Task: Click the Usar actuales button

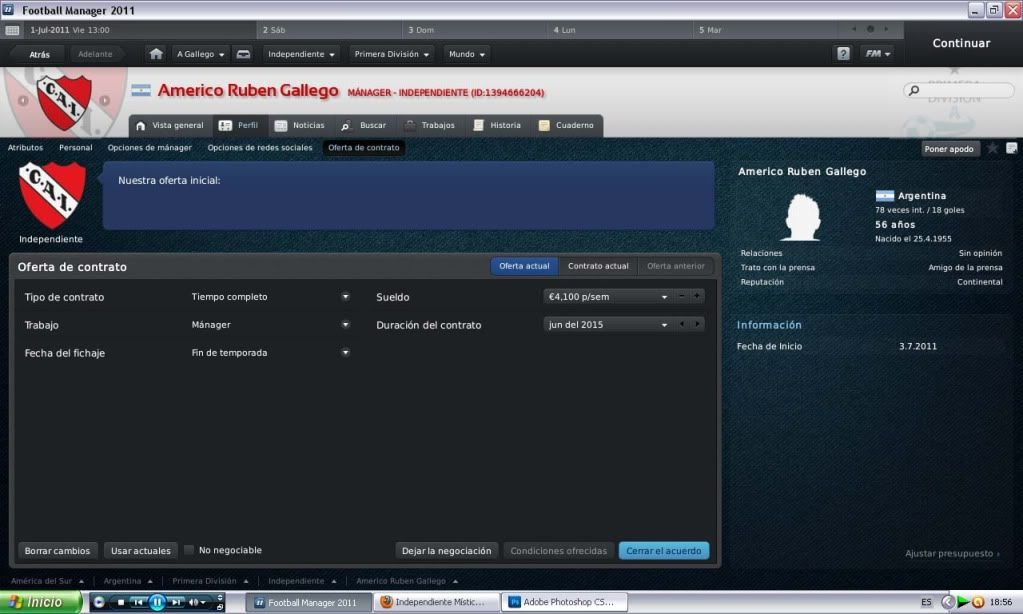Action: (141, 551)
